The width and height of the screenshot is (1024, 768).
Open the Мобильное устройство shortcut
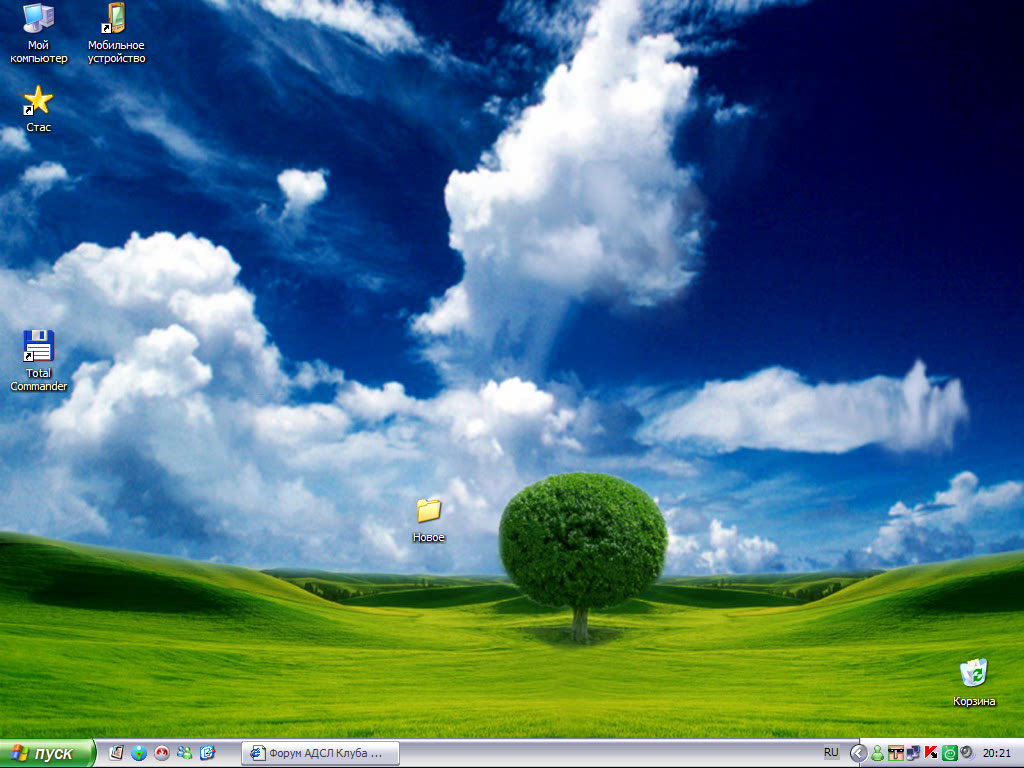(x=116, y=19)
